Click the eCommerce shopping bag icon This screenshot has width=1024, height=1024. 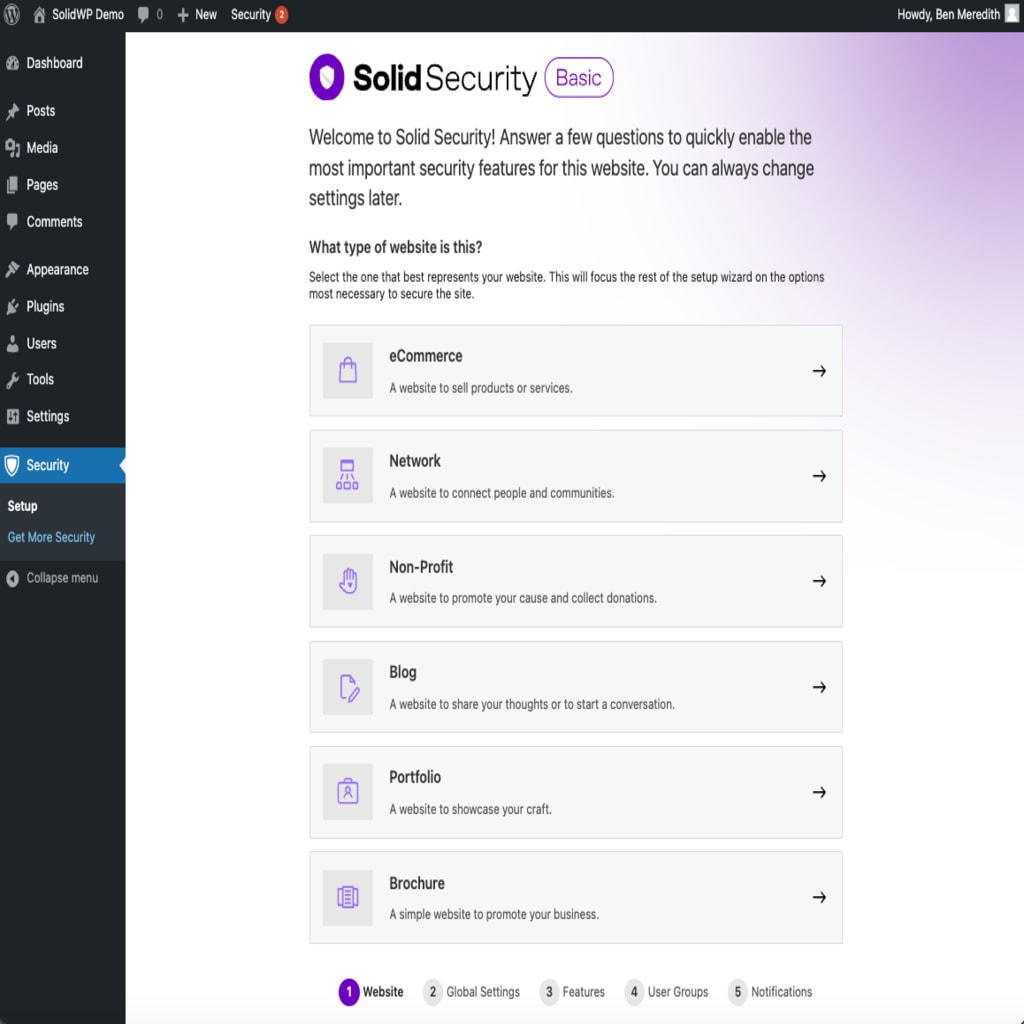348,370
